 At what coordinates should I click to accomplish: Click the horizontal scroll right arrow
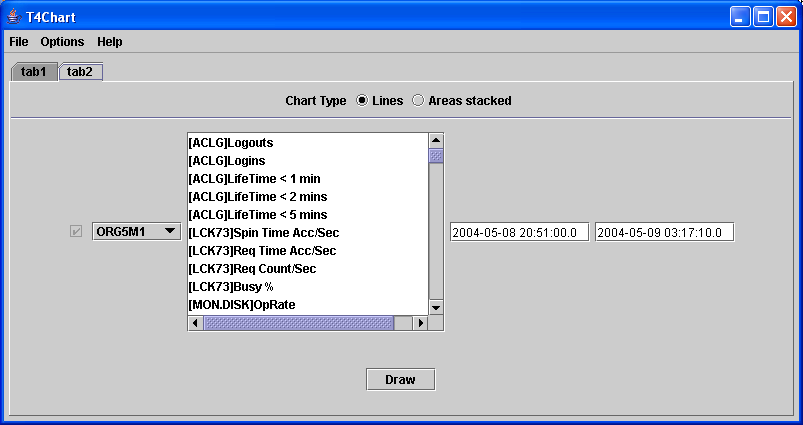coord(420,323)
